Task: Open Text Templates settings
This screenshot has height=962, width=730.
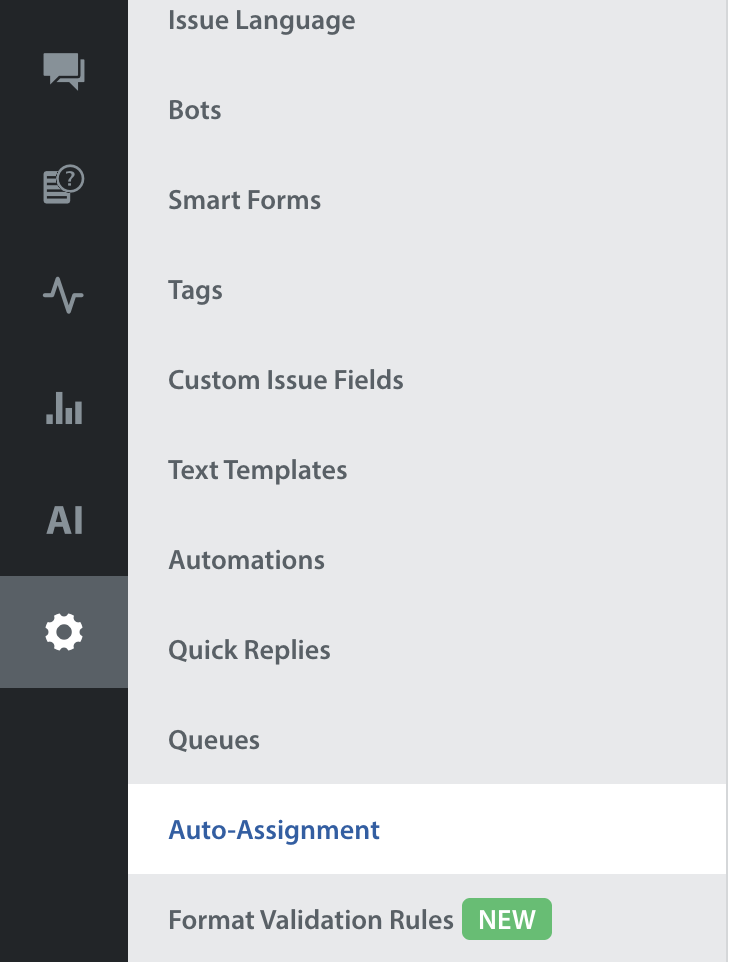Action: pyautogui.click(x=258, y=470)
